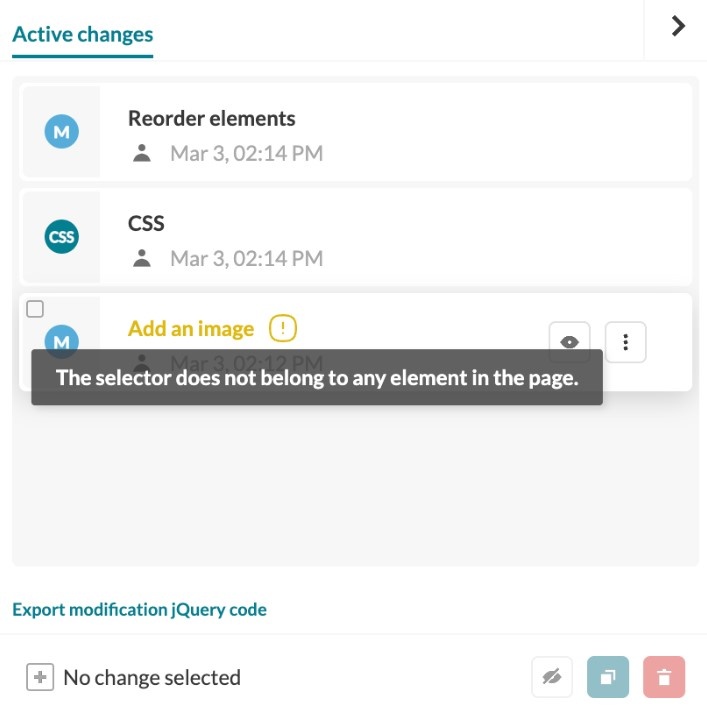707x708 pixels.
Task: Collapse the panel with the right chevron
Action: pyautogui.click(x=678, y=26)
